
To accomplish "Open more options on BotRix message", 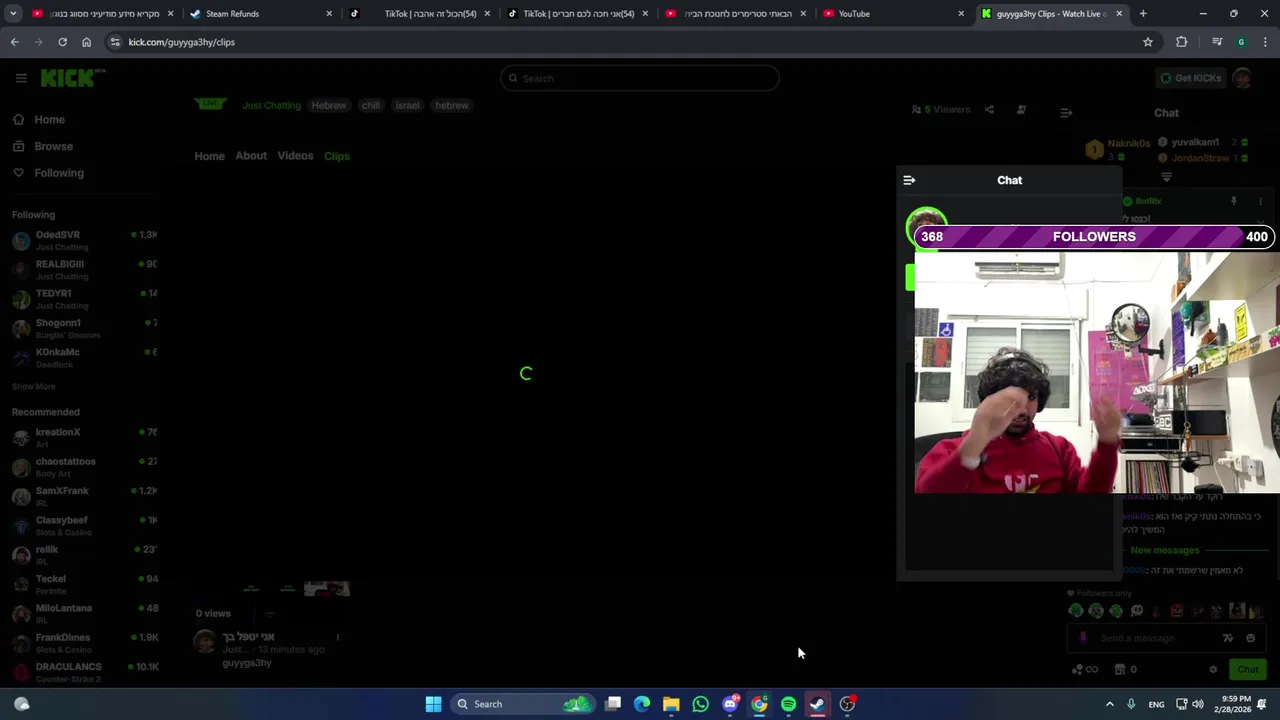I will tap(1260, 201).
